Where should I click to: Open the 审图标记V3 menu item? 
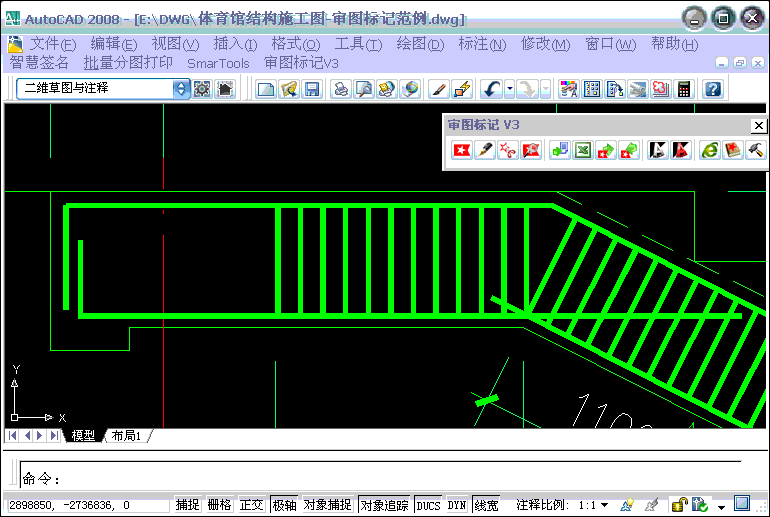302,62
